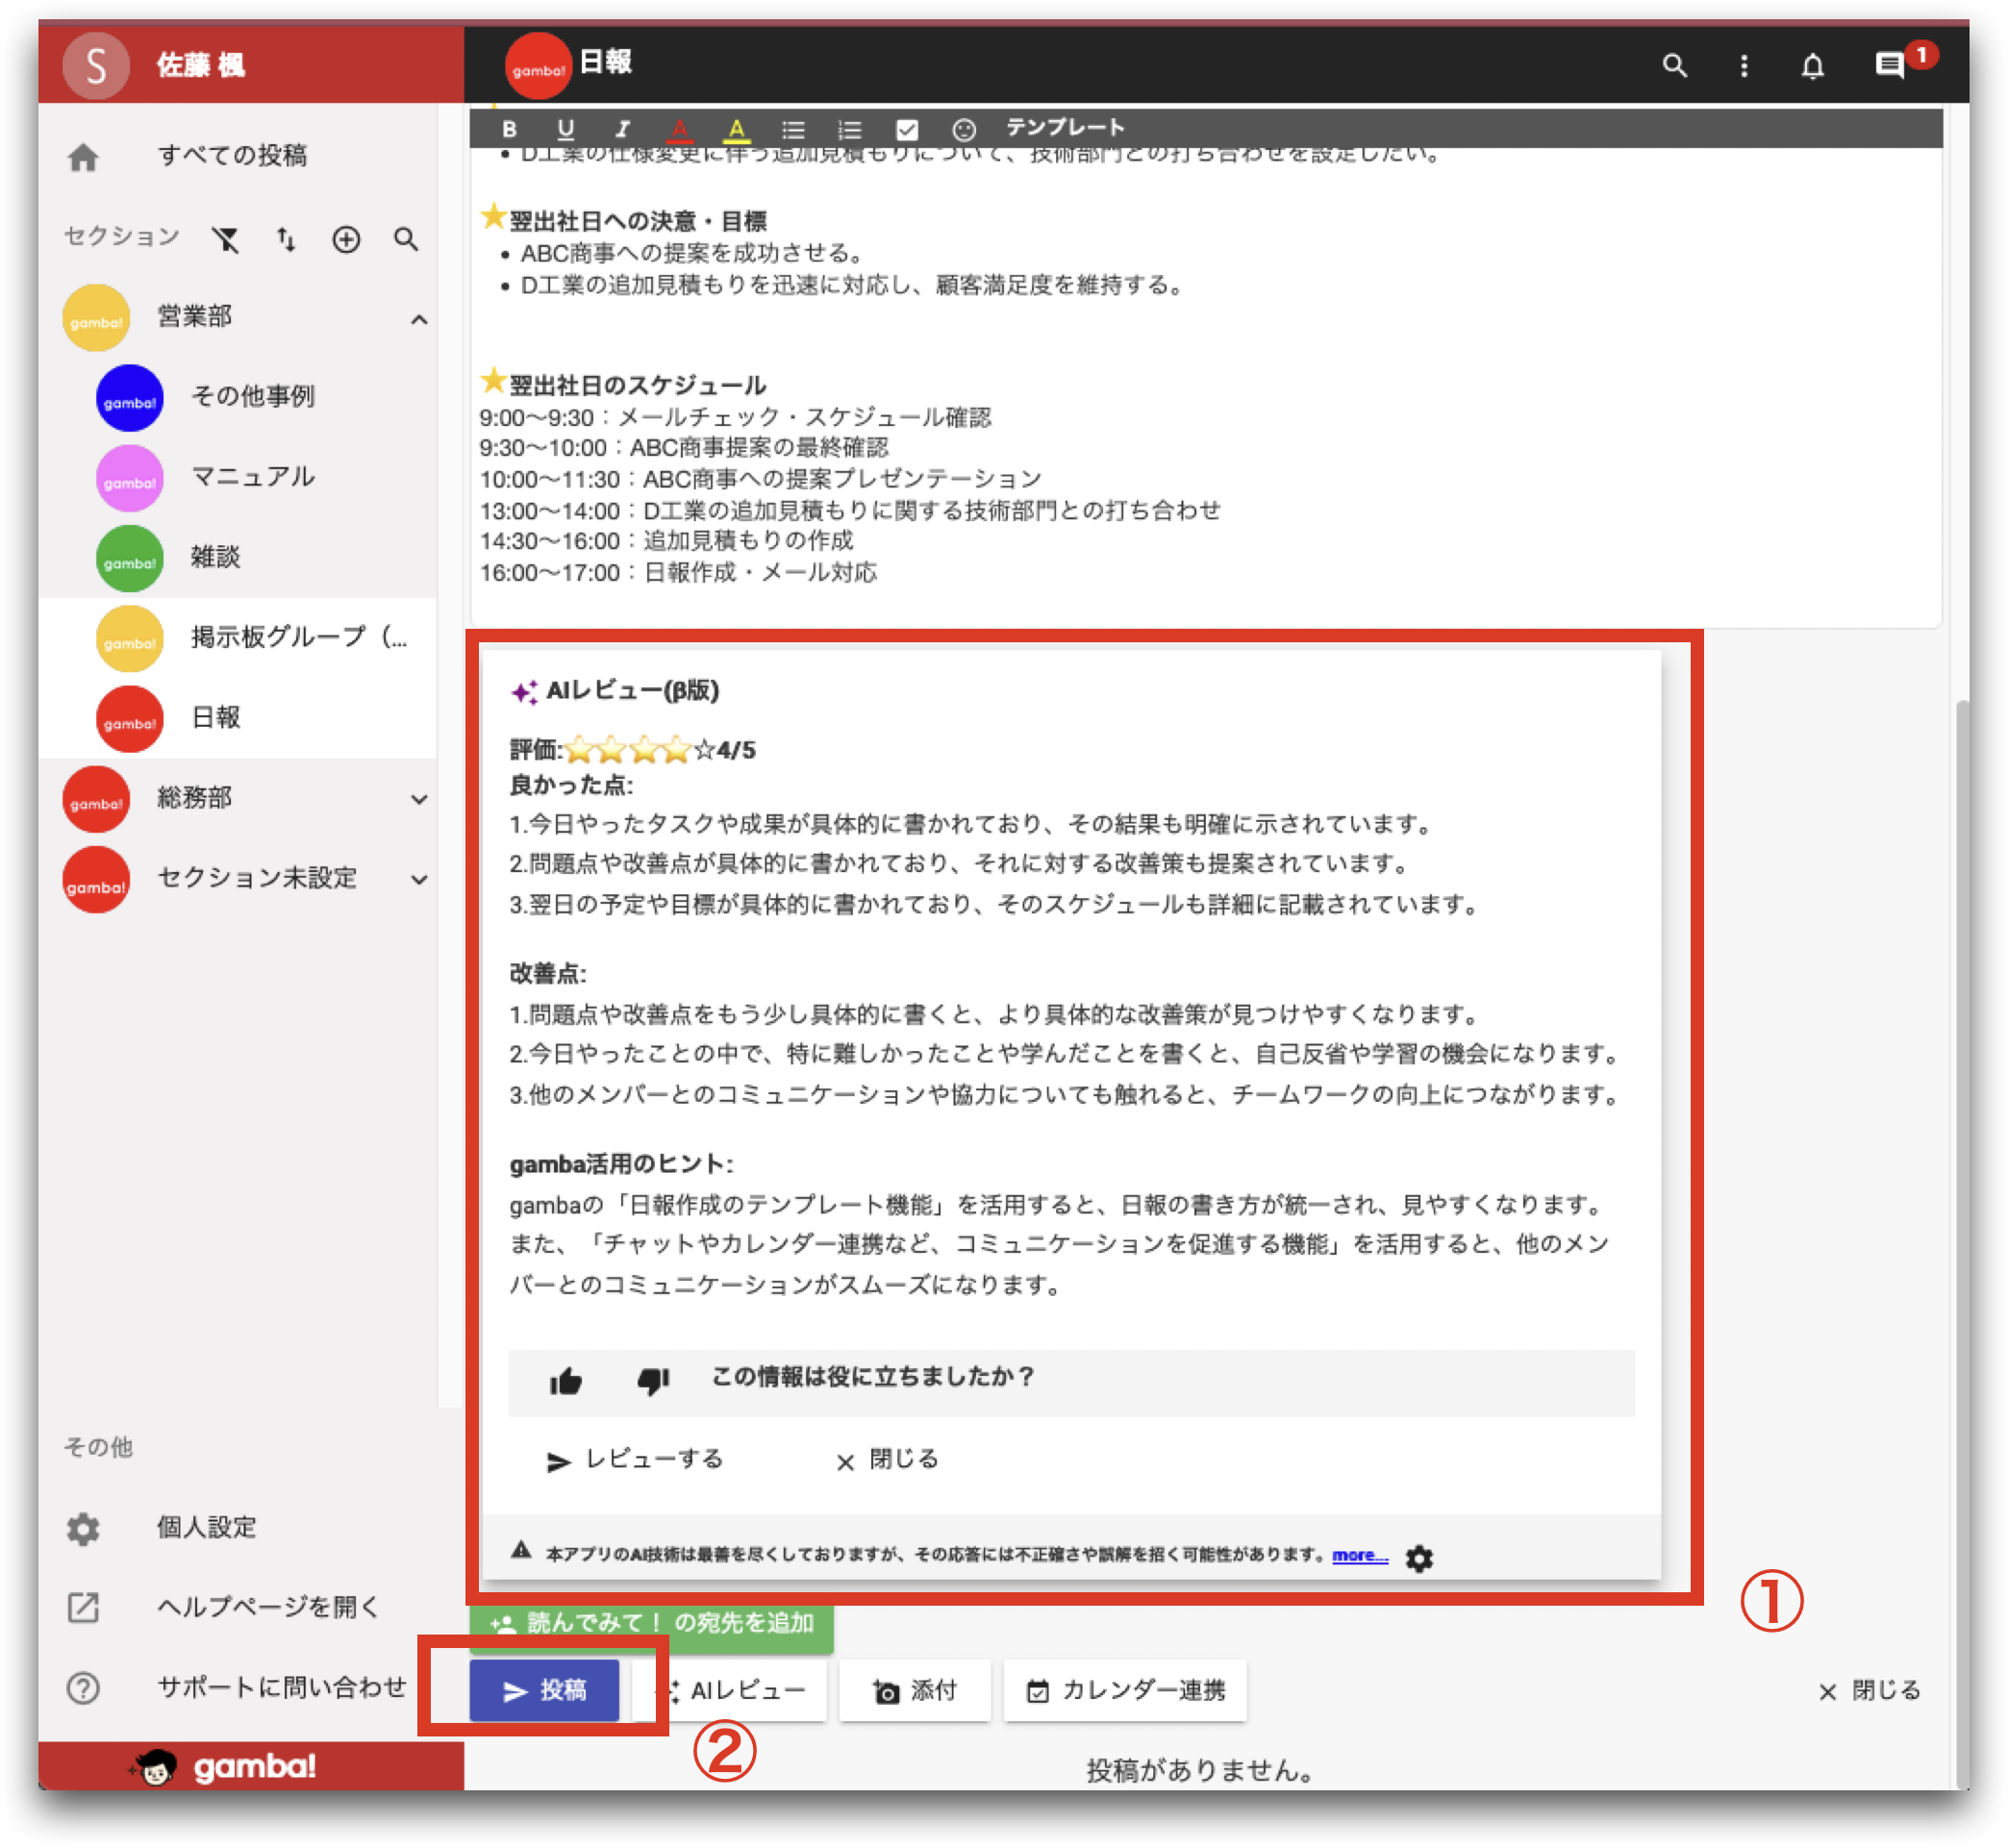Clear section filter icon
The width and height of the screenshot is (2008, 1848).
[227, 239]
